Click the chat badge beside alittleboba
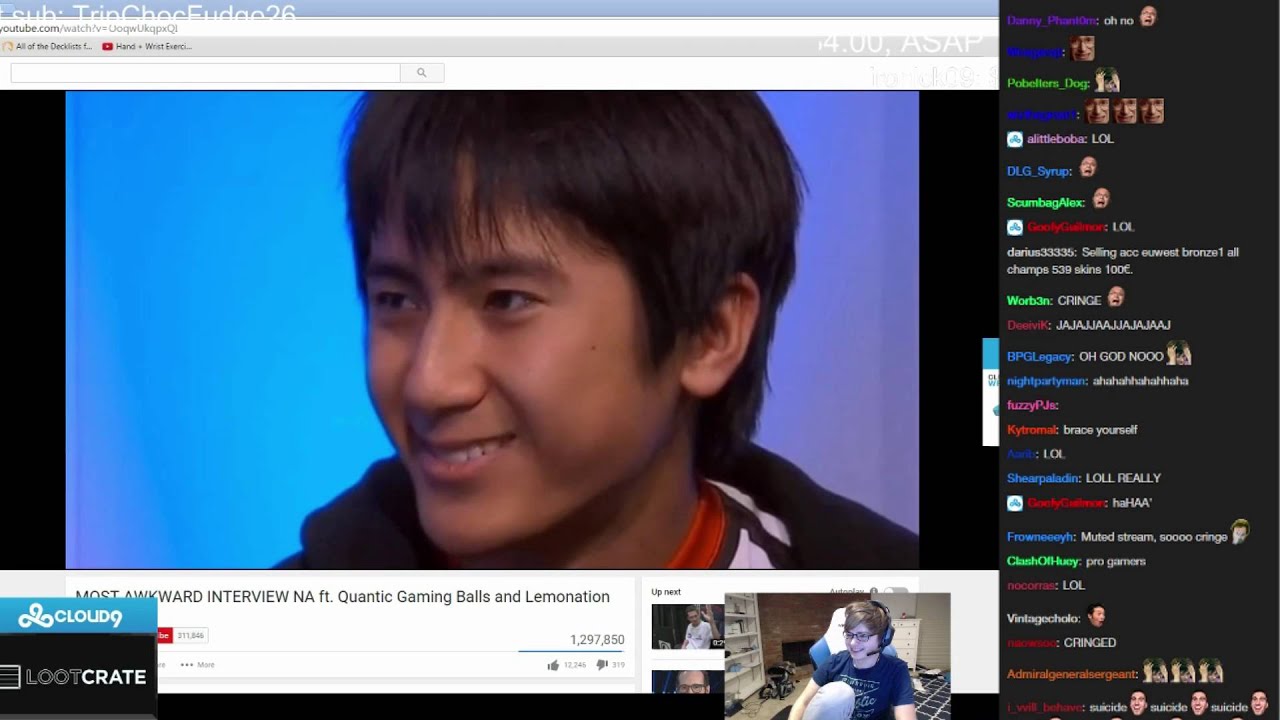 point(1014,139)
